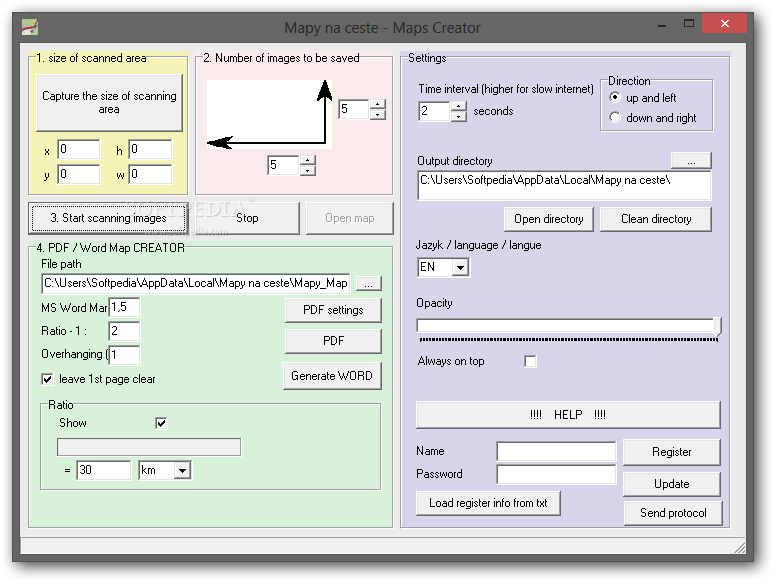Click the Register button
This screenshot has height=582, width=774.
click(671, 452)
